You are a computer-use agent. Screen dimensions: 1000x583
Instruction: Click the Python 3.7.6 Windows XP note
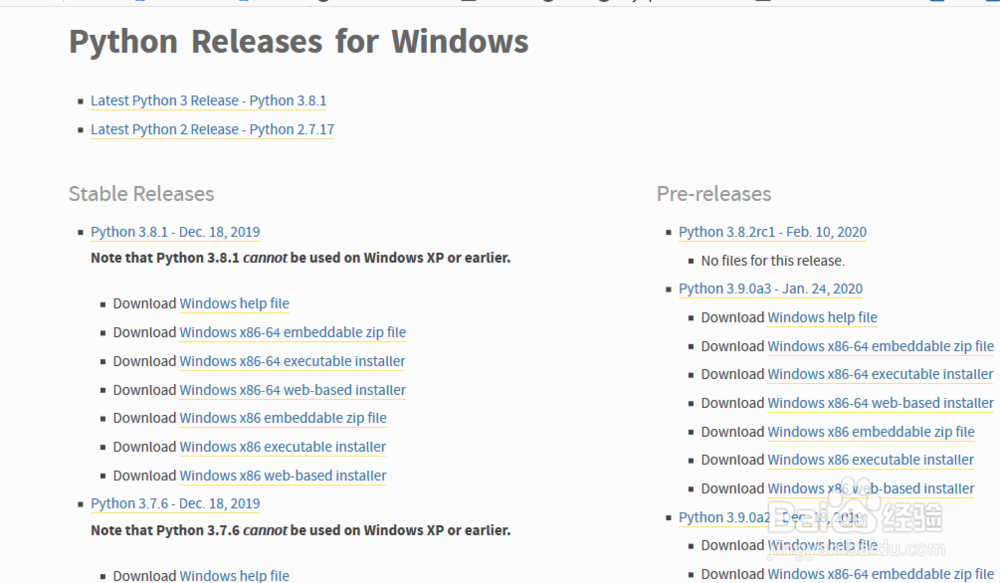(x=300, y=531)
